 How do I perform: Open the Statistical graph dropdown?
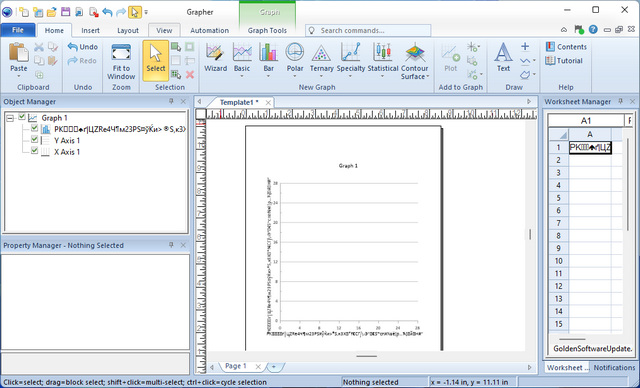pyautogui.click(x=382, y=76)
